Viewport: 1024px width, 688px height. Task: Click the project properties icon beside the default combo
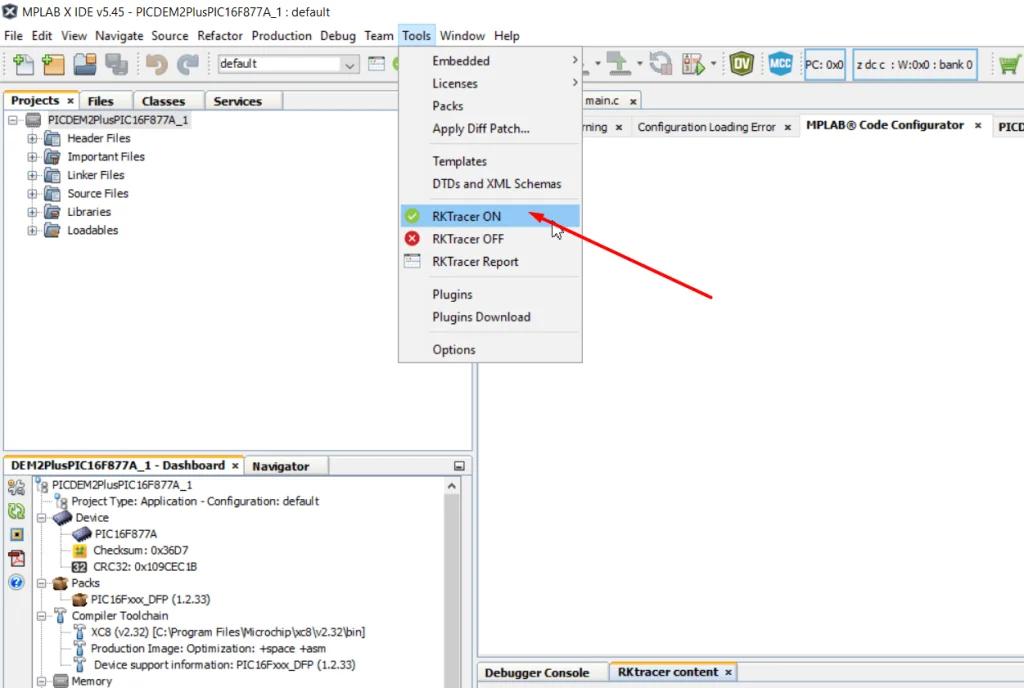point(376,63)
